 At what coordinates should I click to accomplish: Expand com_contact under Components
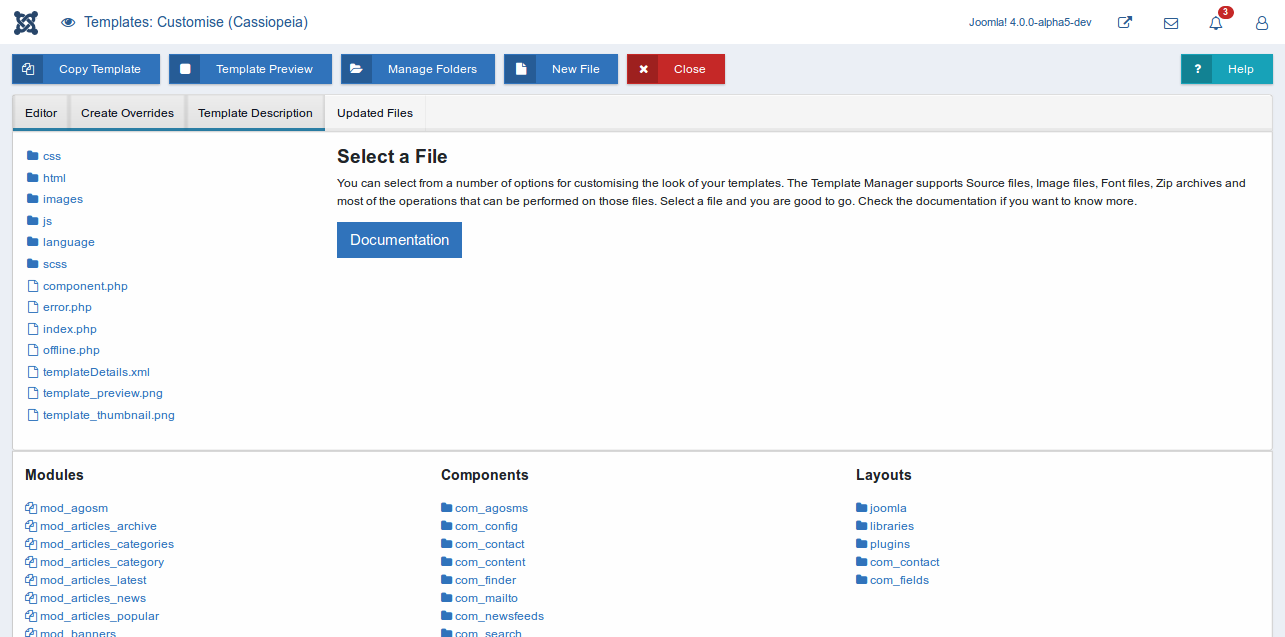click(x=490, y=544)
